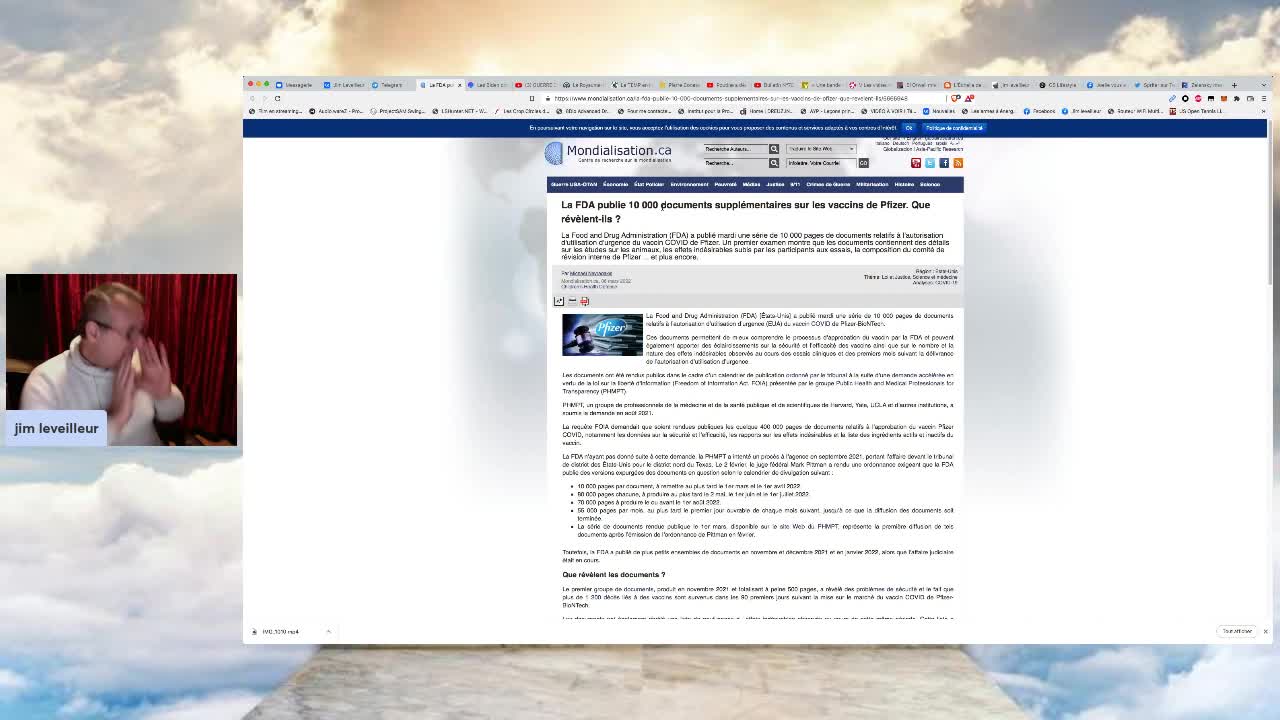Viewport: 1280px width, 720px height.
Task: Open the Brave rewards triangle icon
Action: tap(969, 98)
